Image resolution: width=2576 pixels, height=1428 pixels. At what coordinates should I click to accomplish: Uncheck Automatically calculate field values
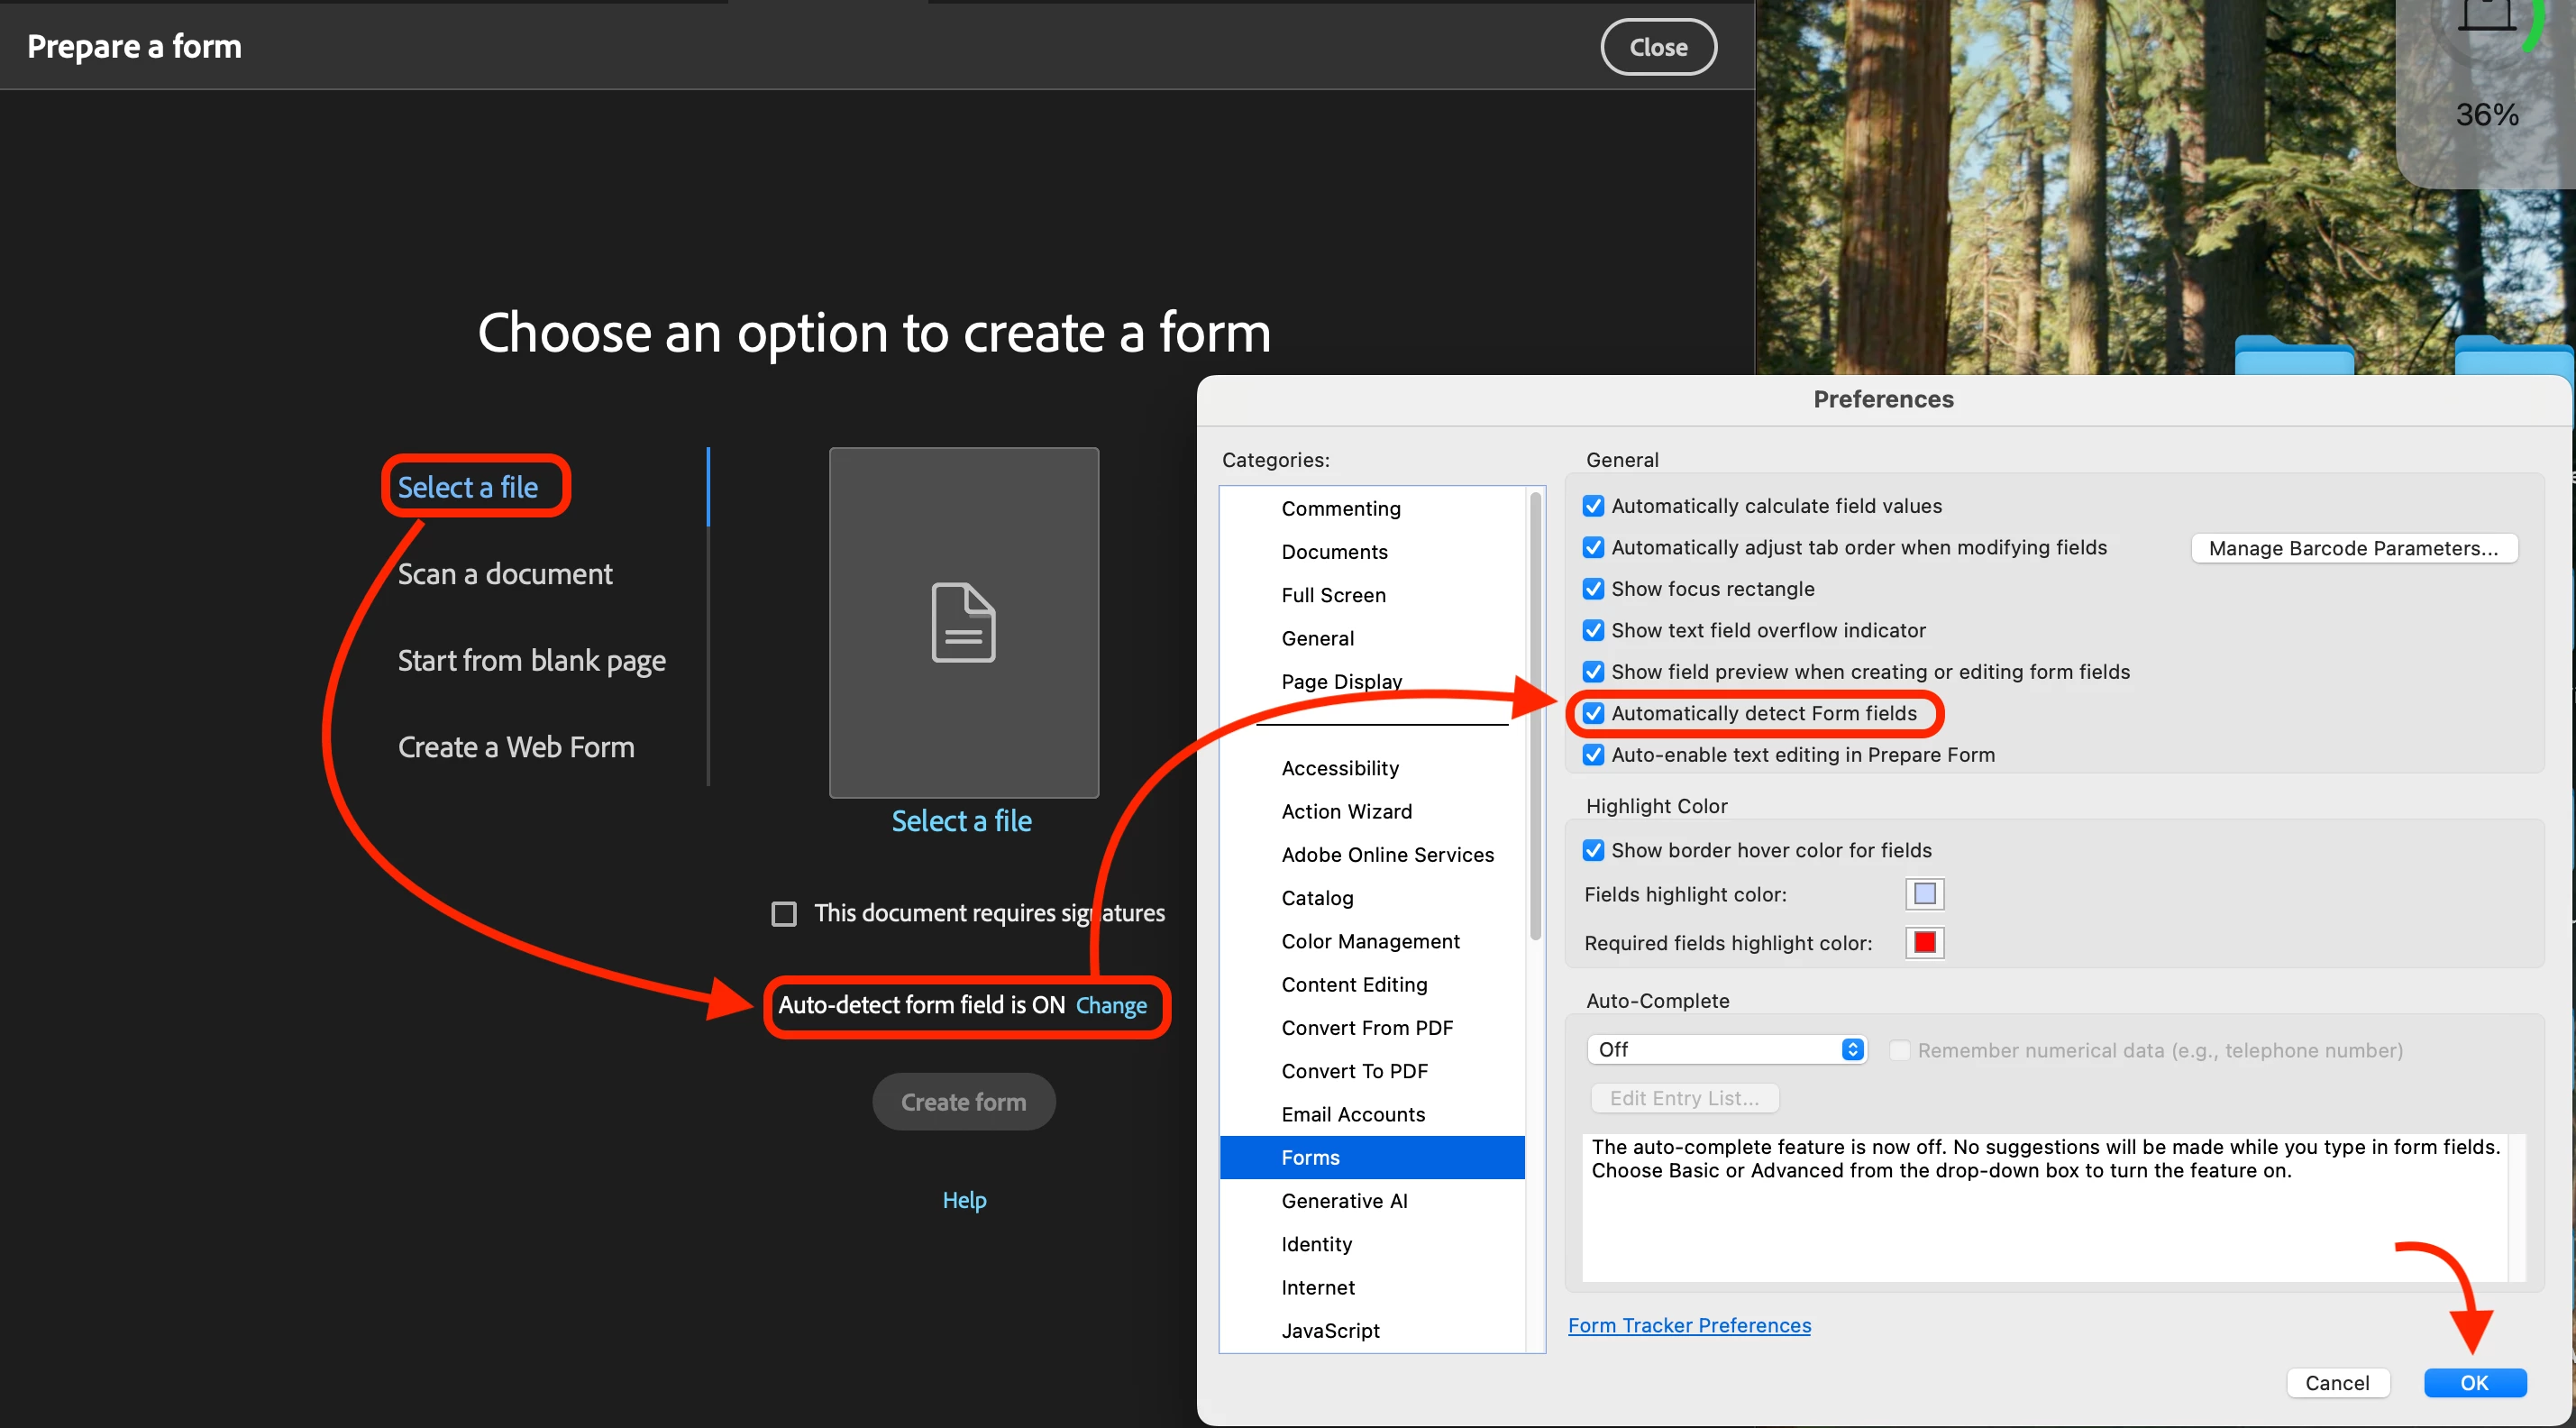tap(1593, 506)
